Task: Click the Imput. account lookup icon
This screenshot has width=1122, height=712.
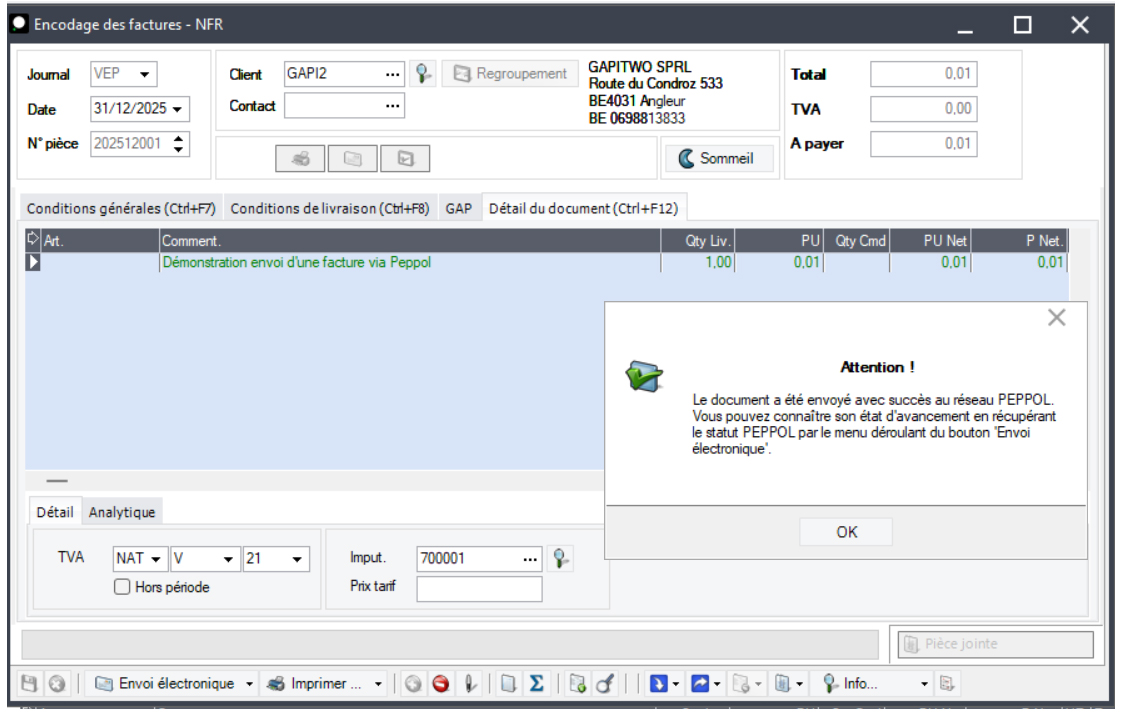Action: (562, 559)
